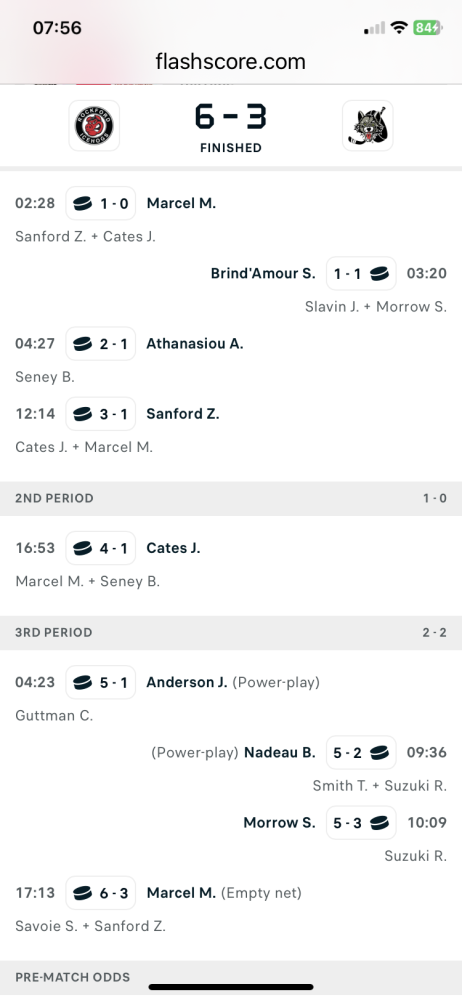The width and height of the screenshot is (462, 1000).
Task: Tap the 5-3 goal puck badge
Action: (x=361, y=823)
